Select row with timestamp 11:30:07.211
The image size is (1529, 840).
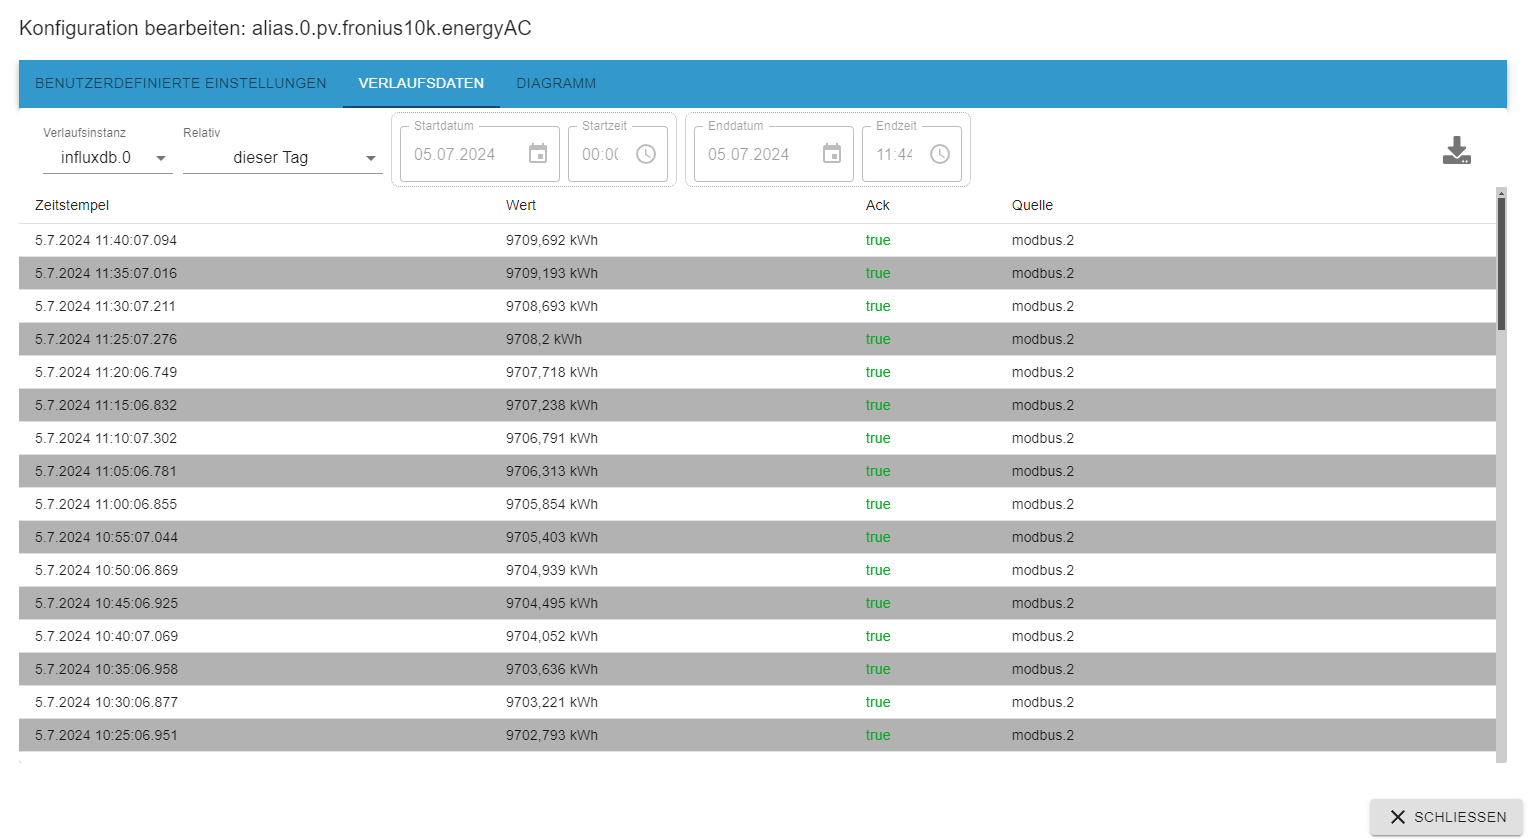pyautogui.click(x=757, y=306)
